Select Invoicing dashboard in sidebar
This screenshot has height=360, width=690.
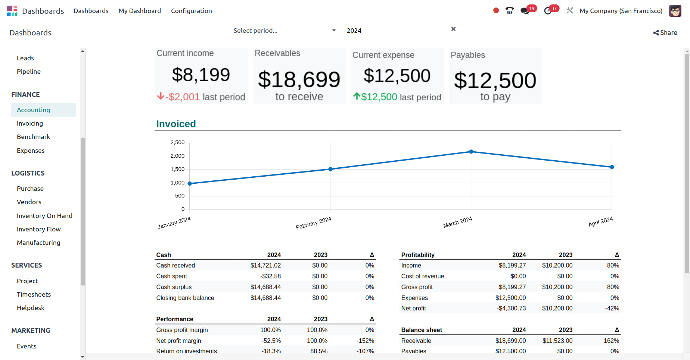click(x=30, y=124)
